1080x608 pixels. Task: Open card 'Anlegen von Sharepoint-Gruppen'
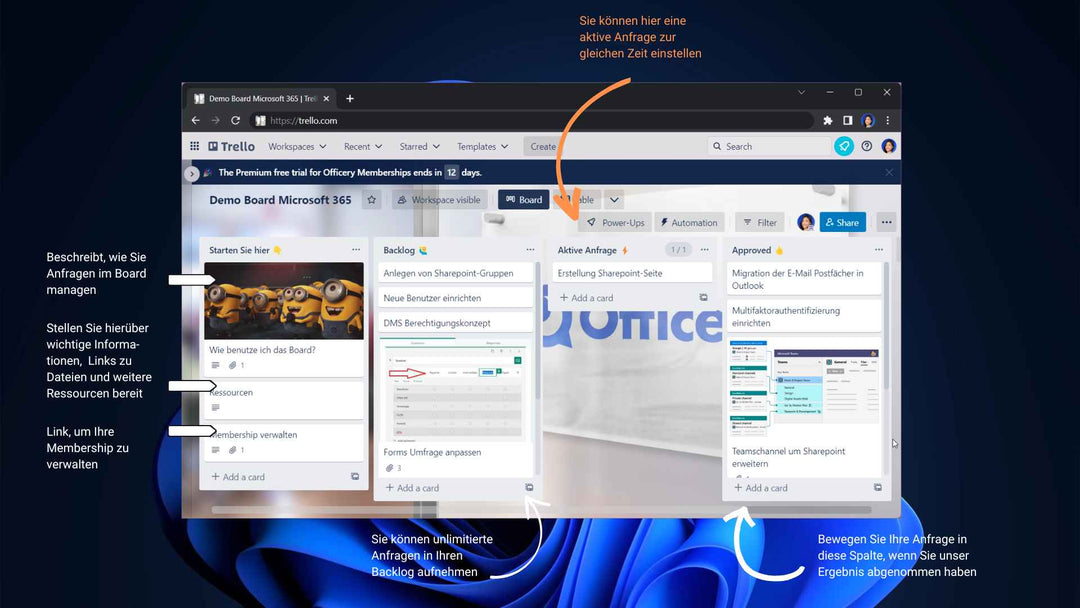456,273
